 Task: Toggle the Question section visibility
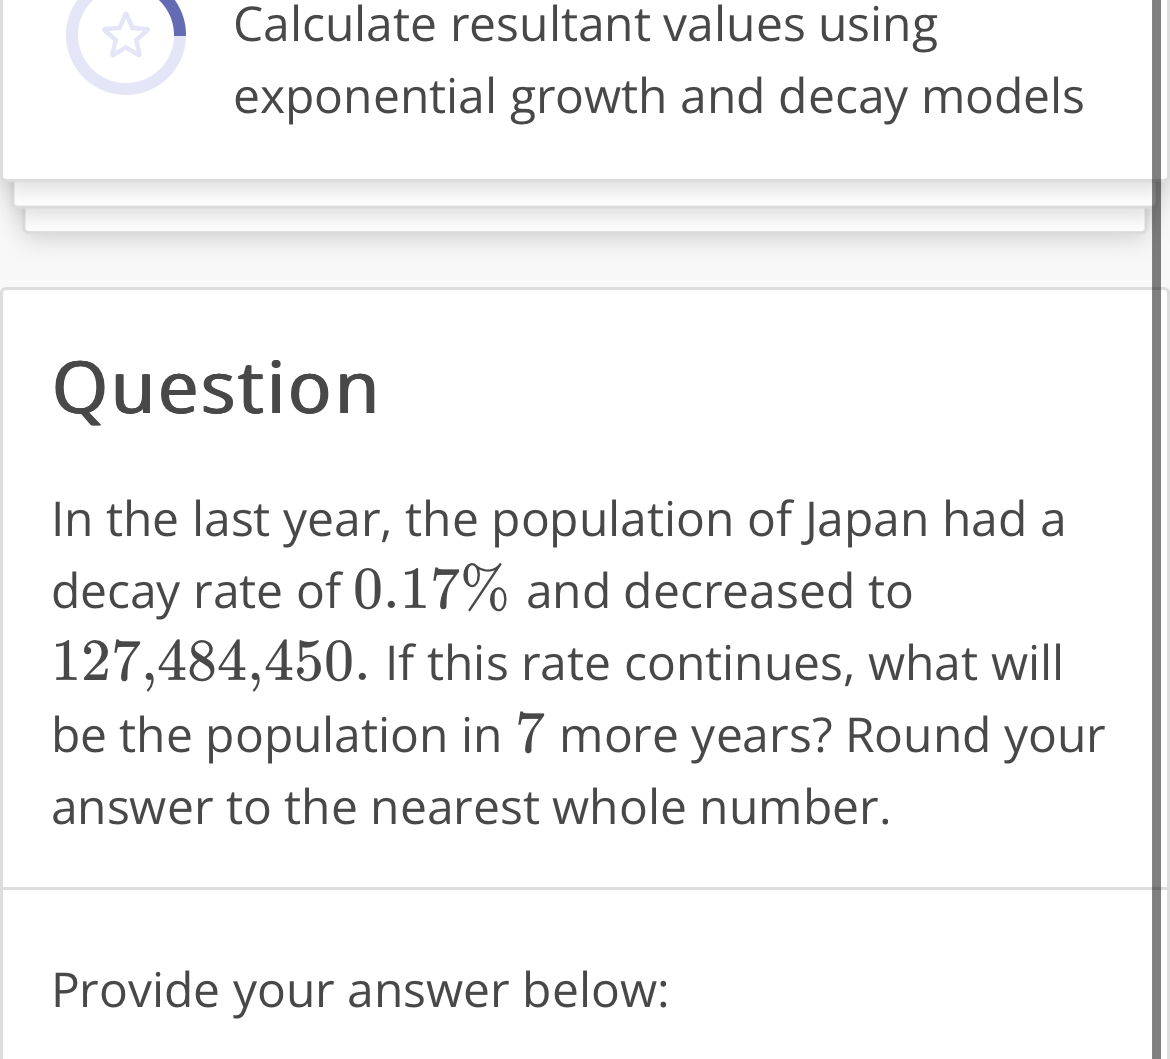(x=216, y=389)
